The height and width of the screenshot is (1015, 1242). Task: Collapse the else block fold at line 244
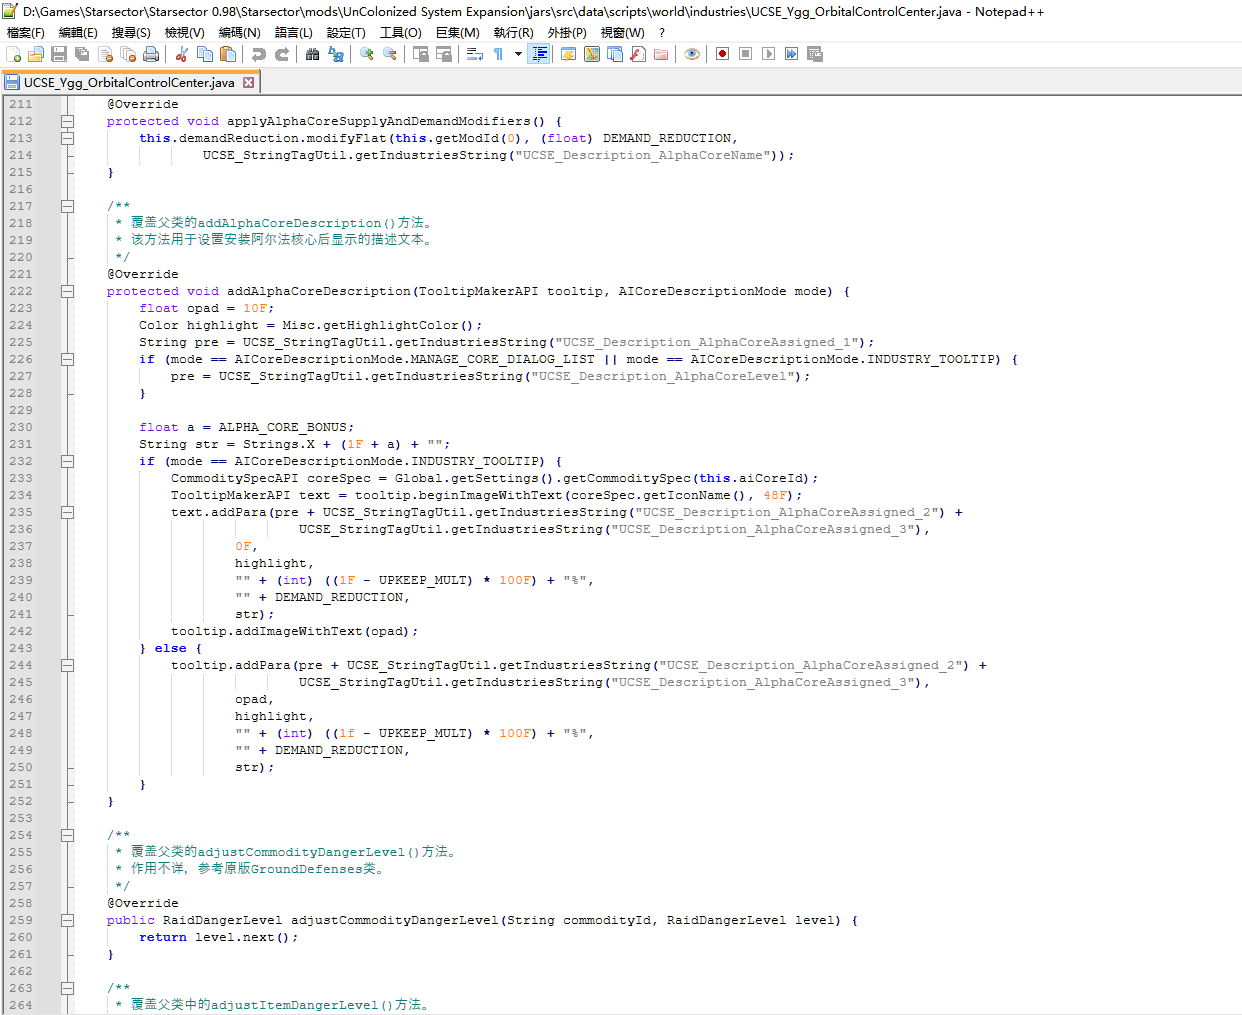click(x=67, y=665)
